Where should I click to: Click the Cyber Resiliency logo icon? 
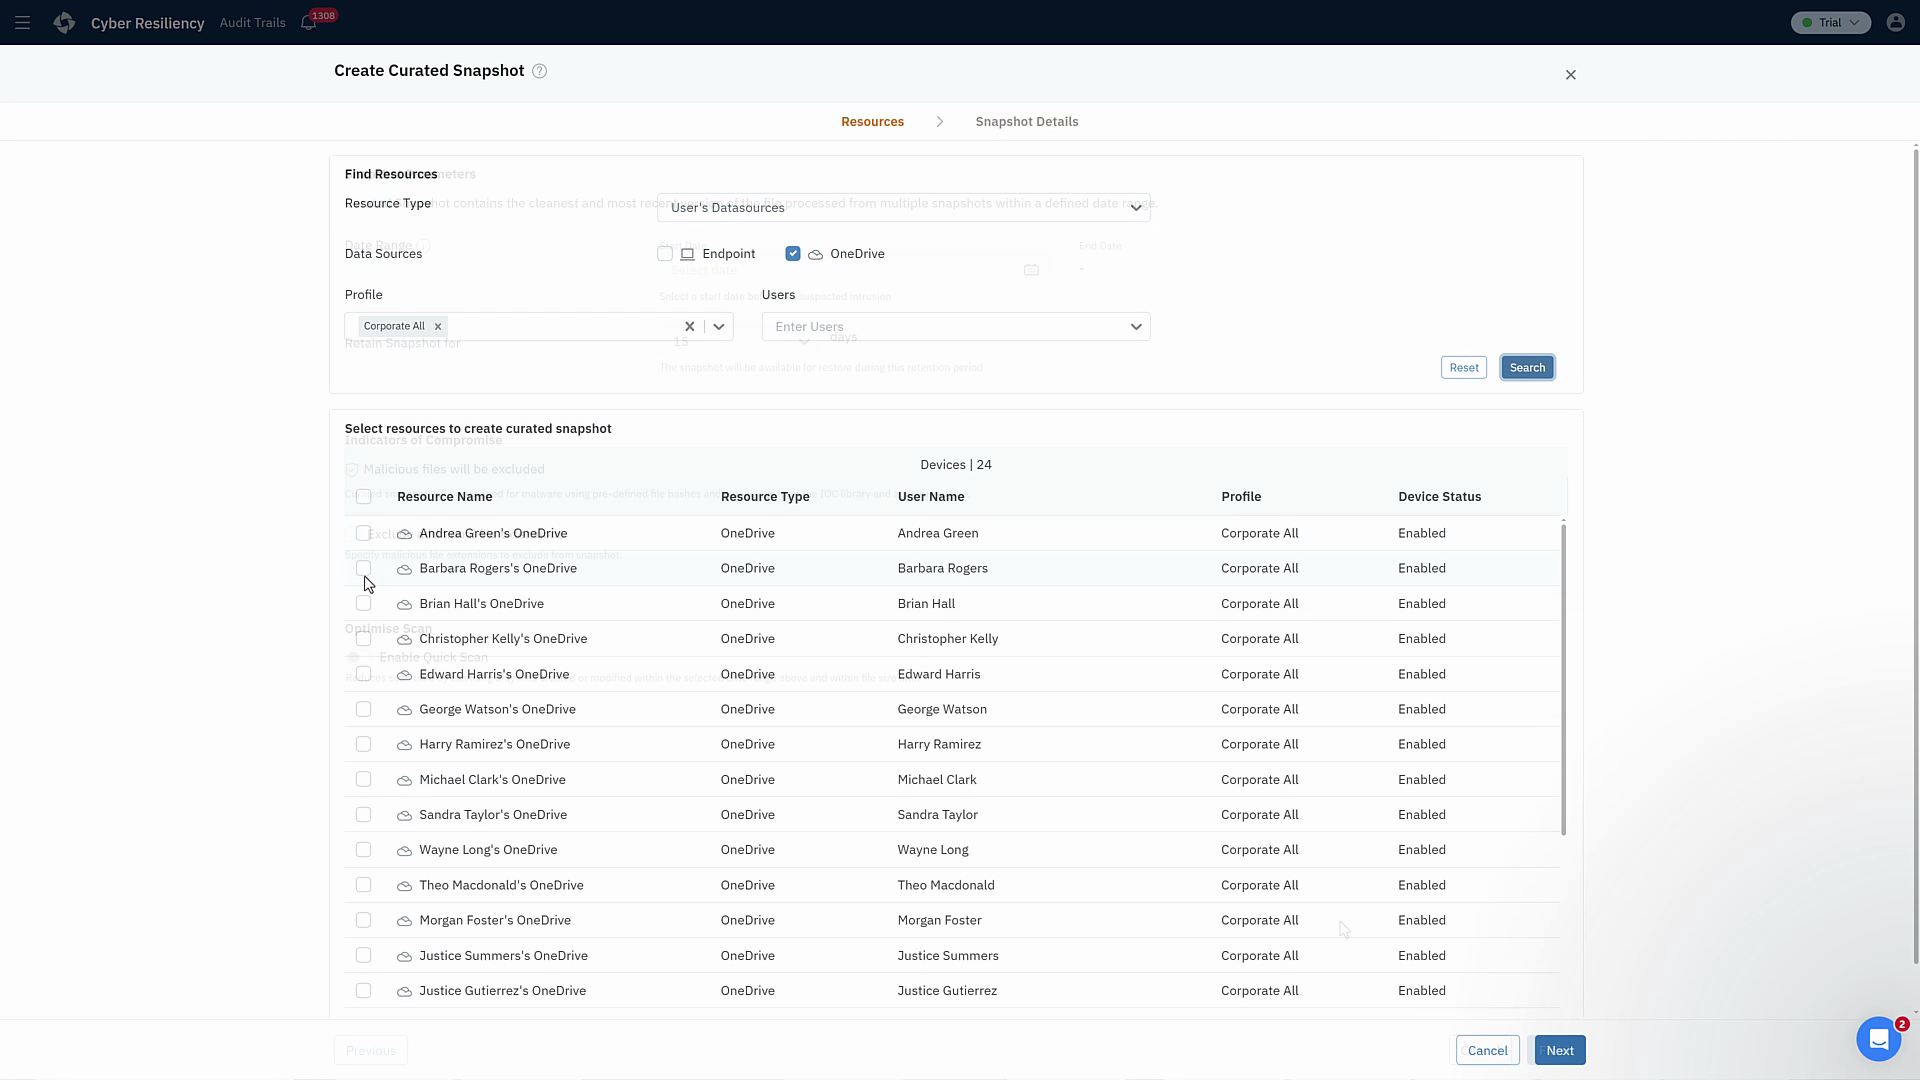click(x=65, y=22)
